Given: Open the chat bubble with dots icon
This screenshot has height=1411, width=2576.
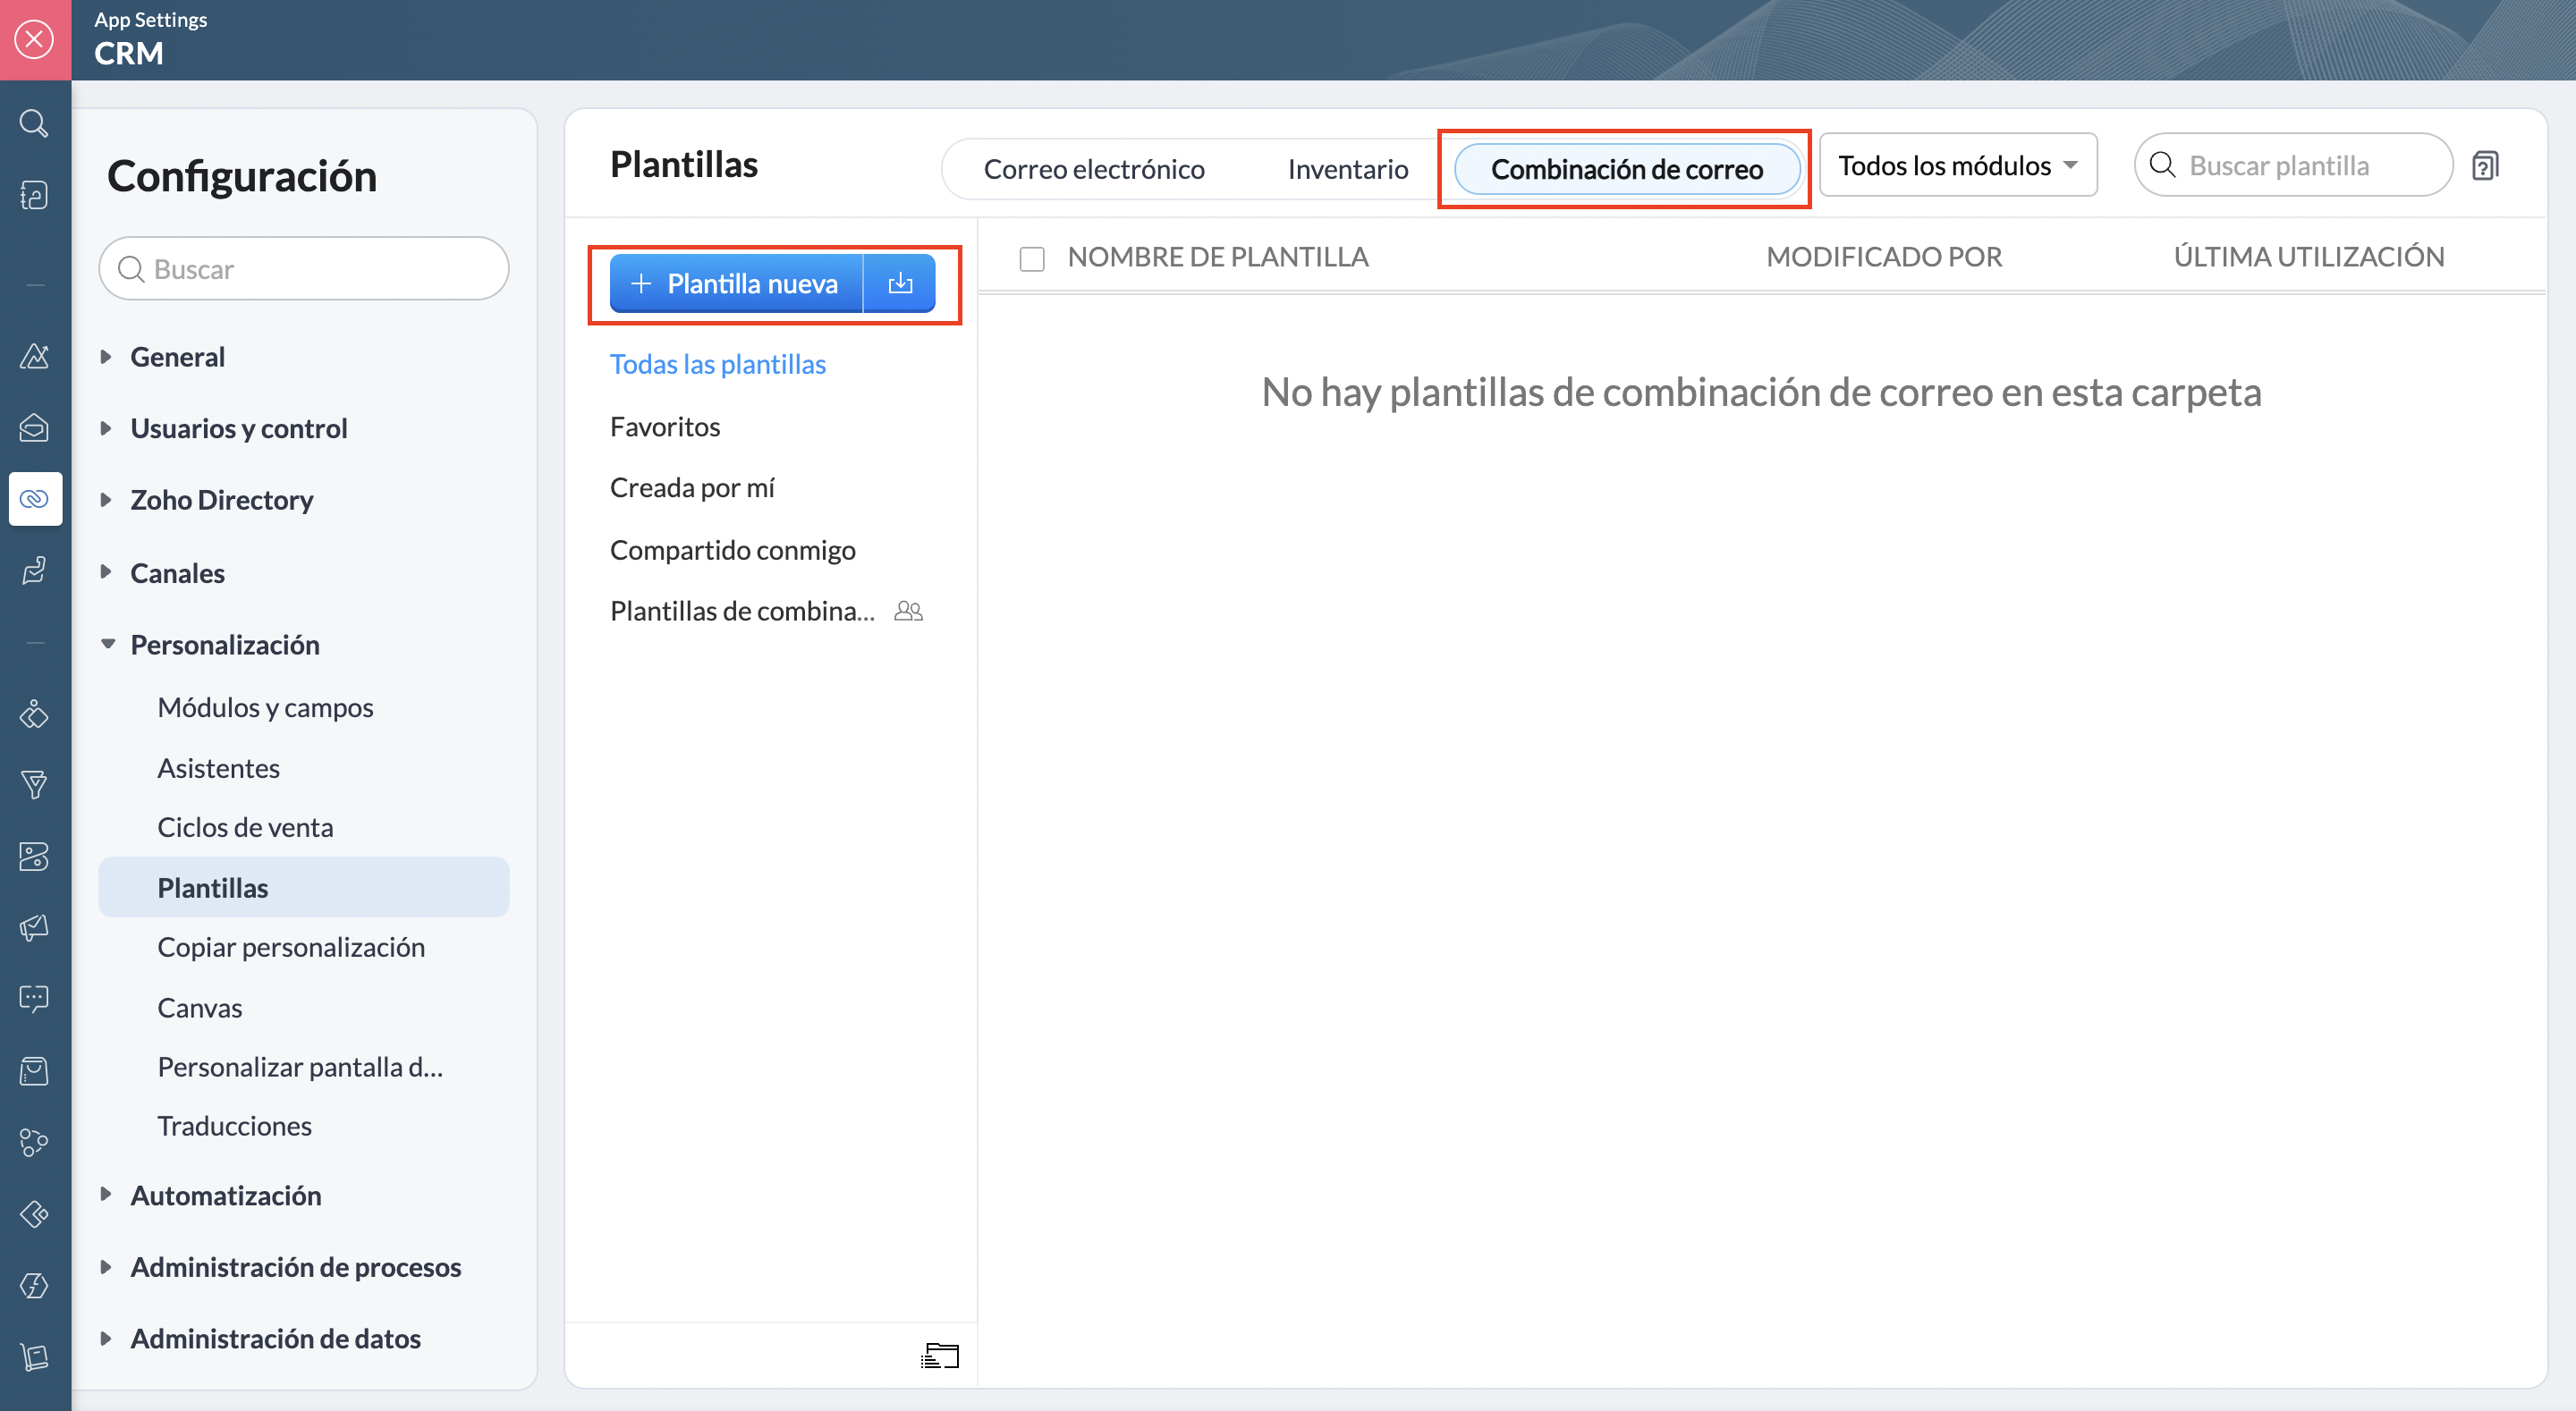Looking at the screenshot, I should [34, 998].
